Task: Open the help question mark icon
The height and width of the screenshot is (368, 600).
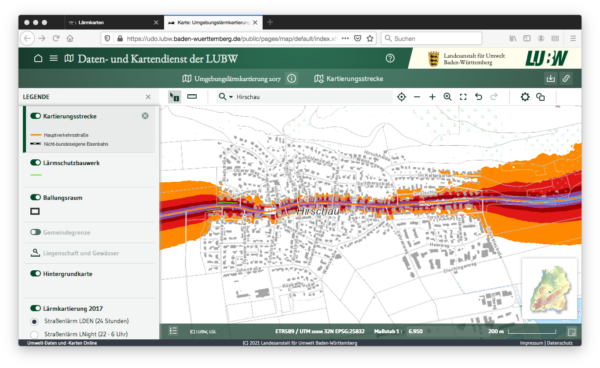Action: [390, 58]
